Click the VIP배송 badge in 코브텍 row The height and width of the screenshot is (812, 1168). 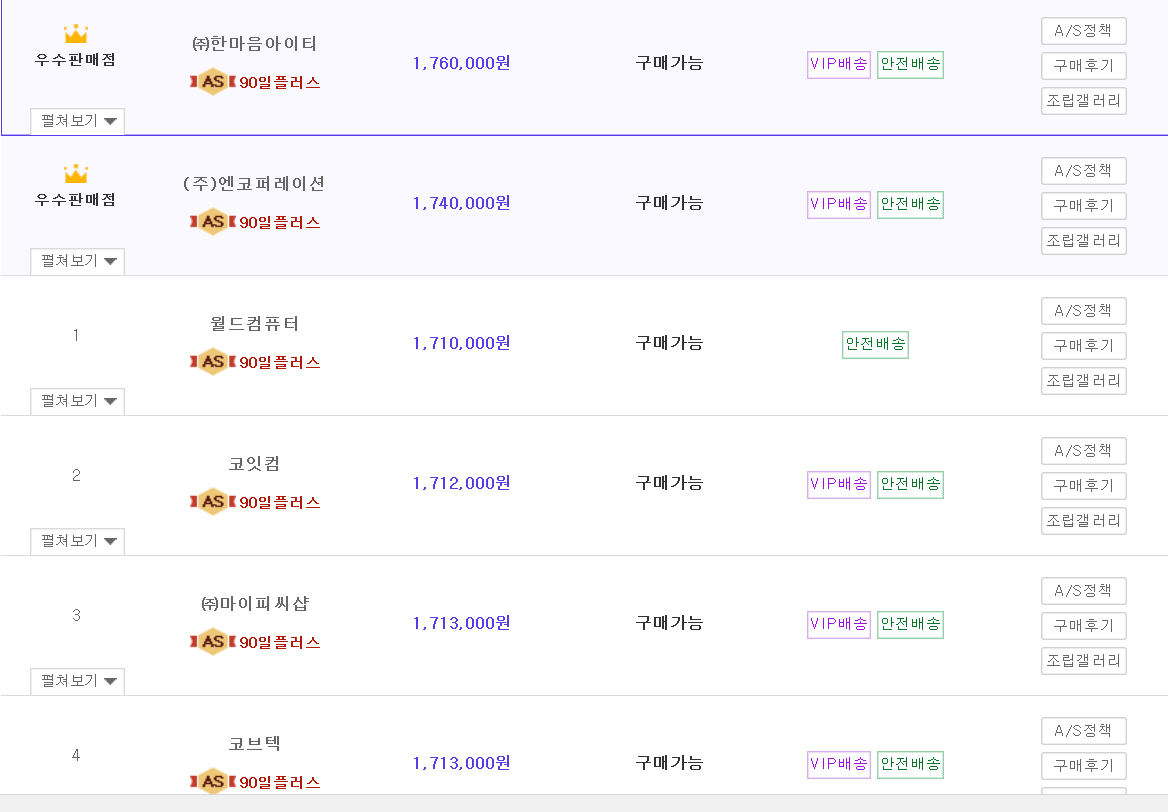point(839,764)
